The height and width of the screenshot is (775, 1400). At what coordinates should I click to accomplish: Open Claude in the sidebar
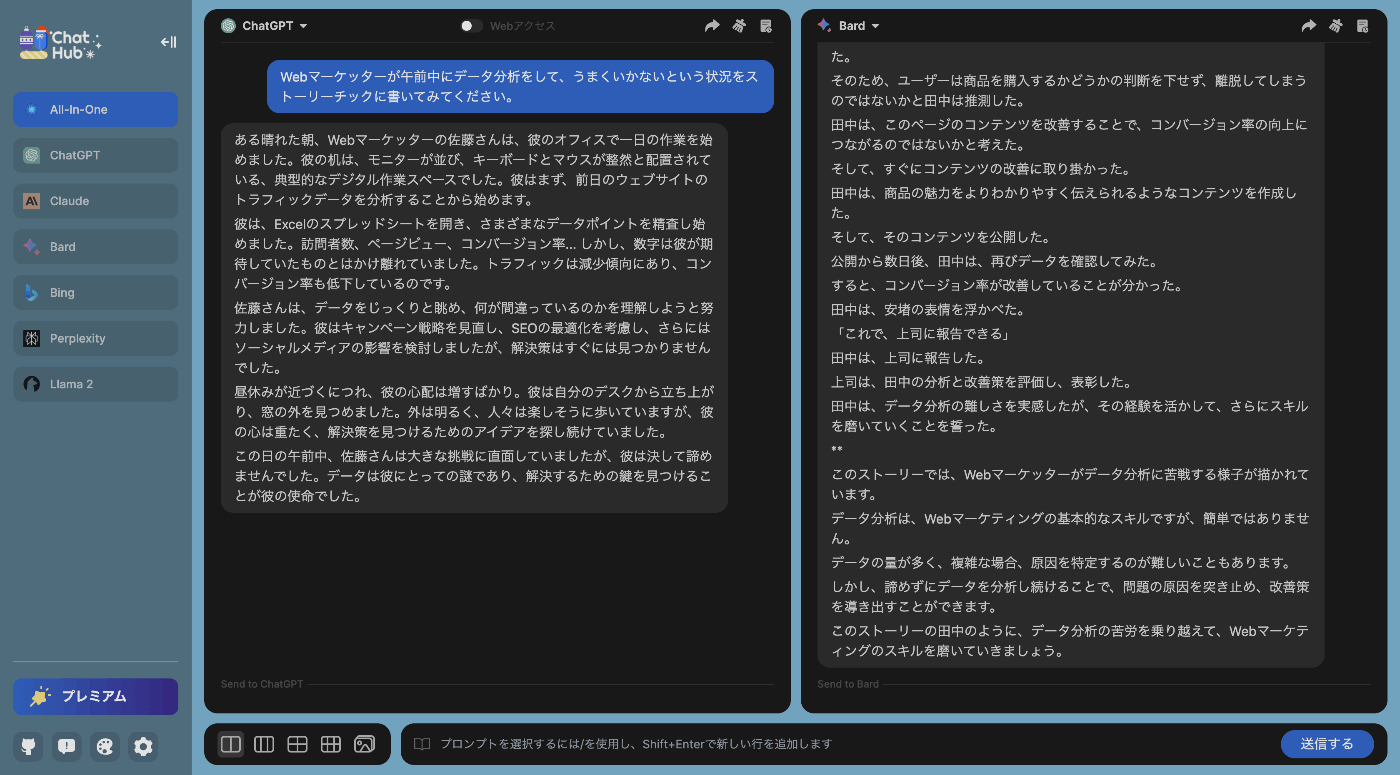pos(95,201)
